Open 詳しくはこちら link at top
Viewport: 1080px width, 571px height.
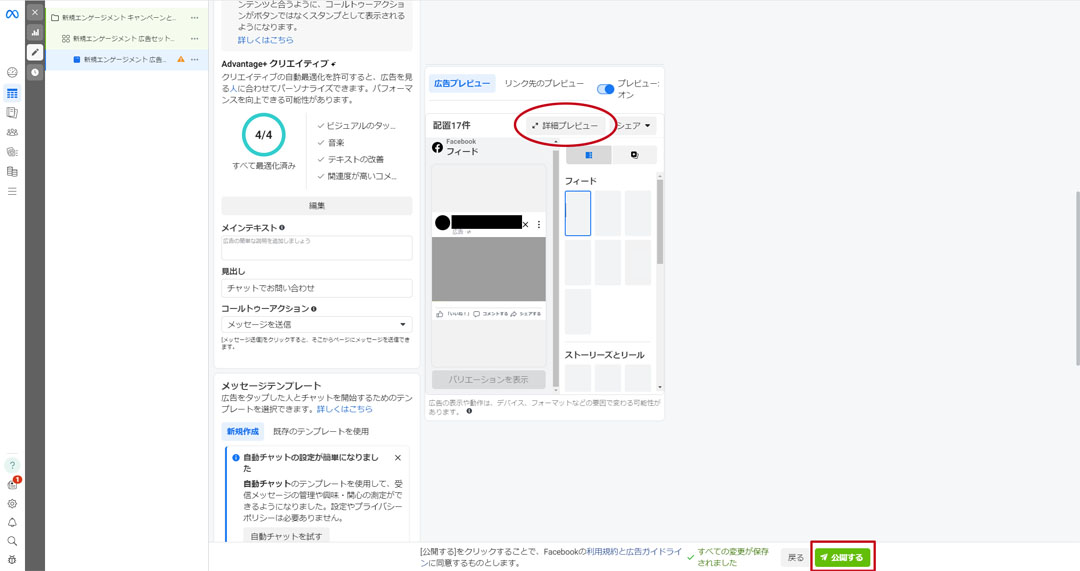265,40
